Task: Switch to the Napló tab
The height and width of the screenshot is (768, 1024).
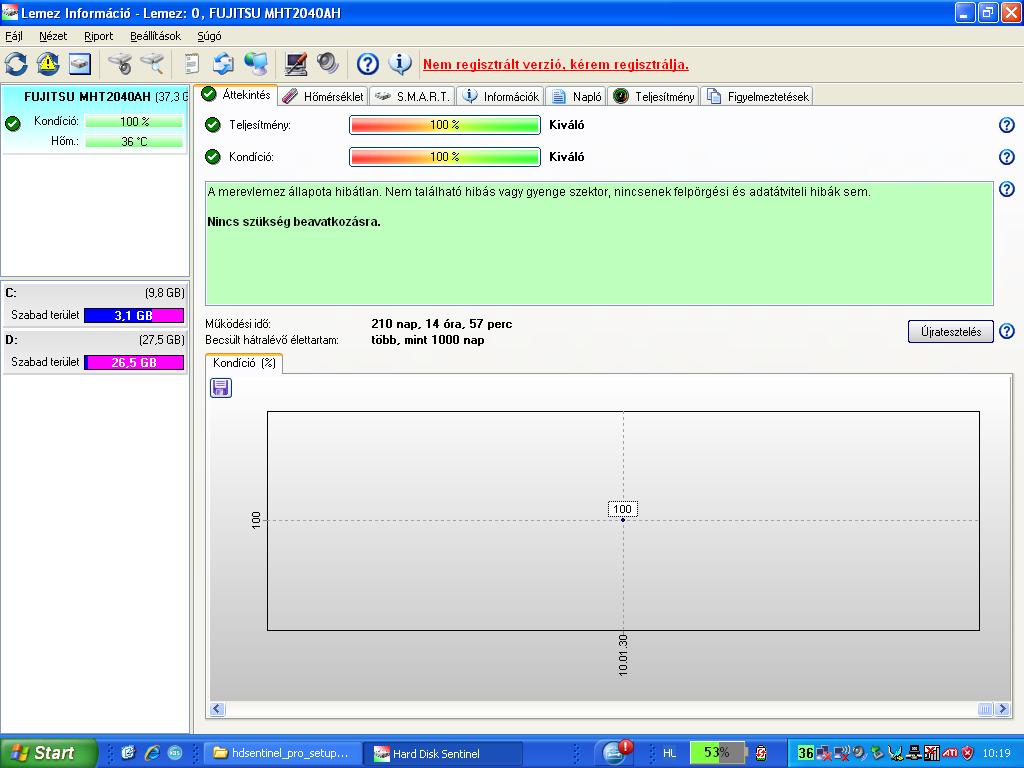Action: coord(576,97)
